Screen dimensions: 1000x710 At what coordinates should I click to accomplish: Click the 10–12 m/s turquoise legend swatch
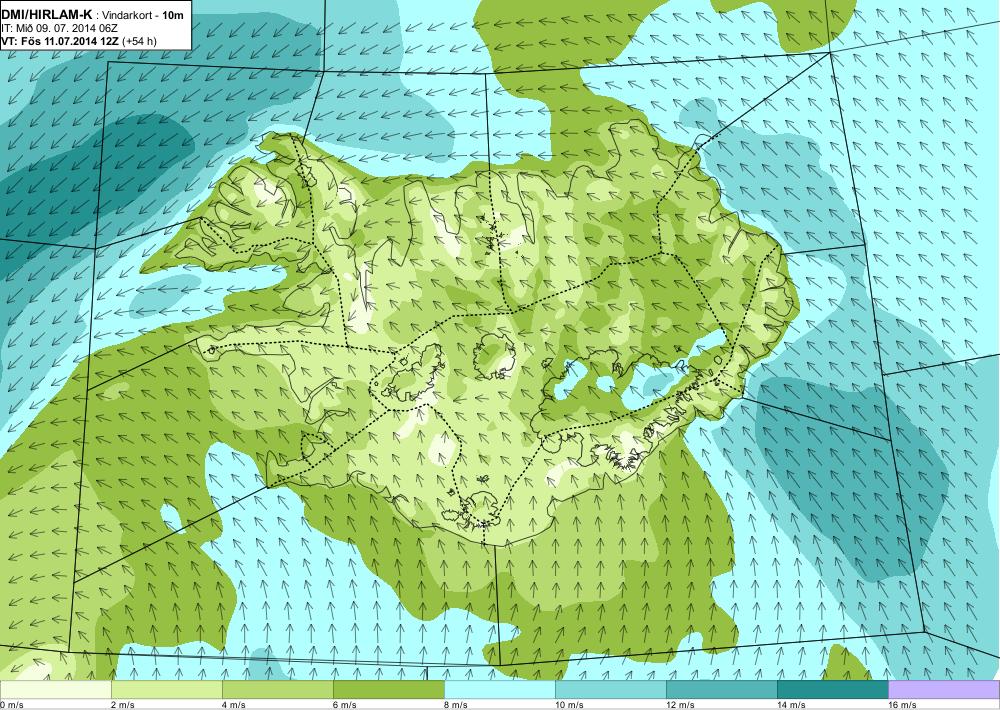coord(610,690)
